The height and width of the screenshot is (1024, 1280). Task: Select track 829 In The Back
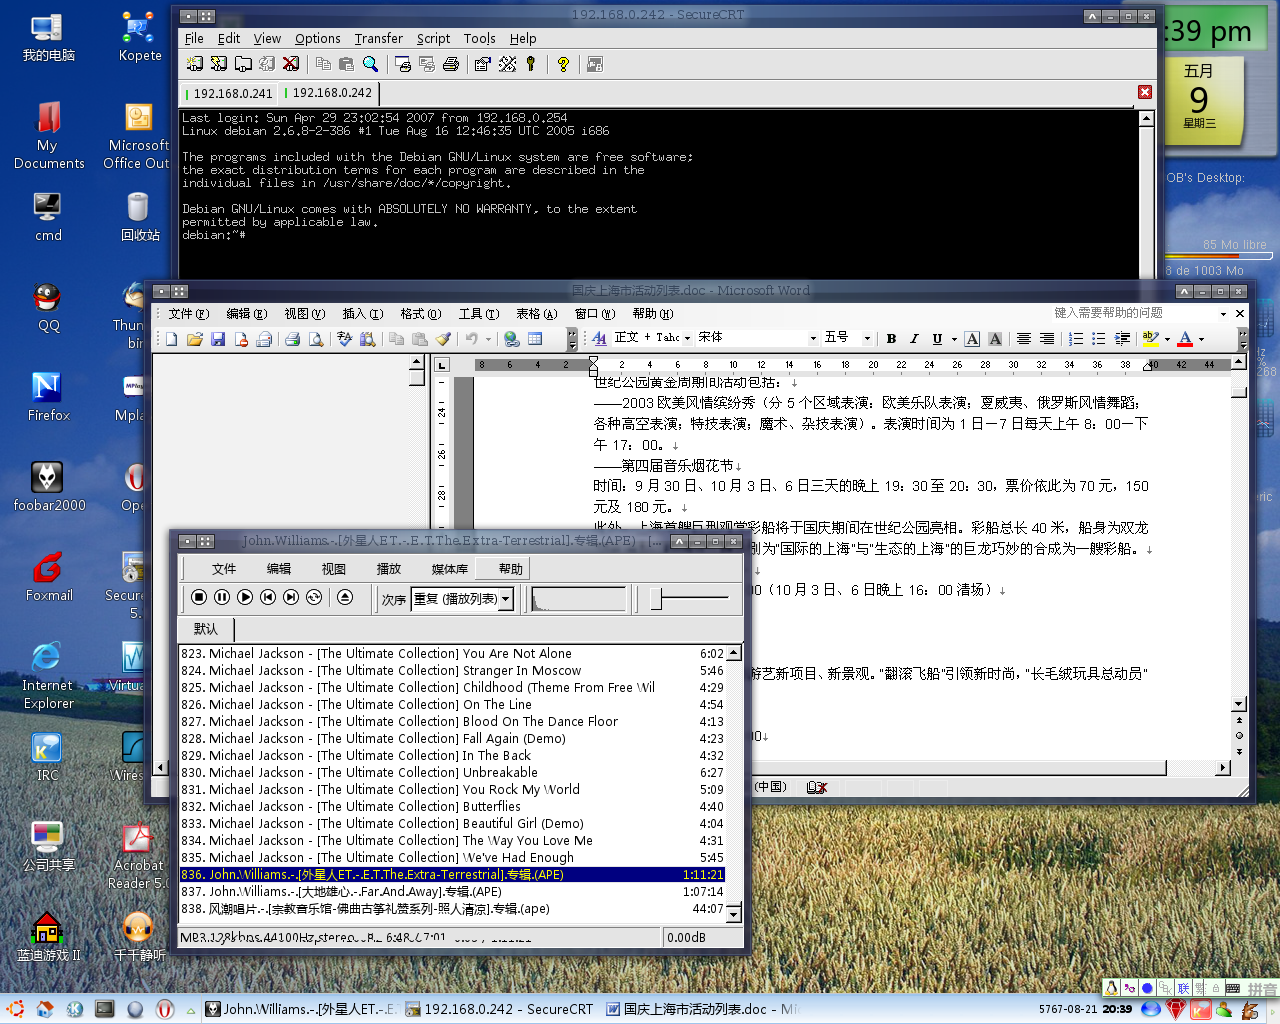click(x=452, y=756)
